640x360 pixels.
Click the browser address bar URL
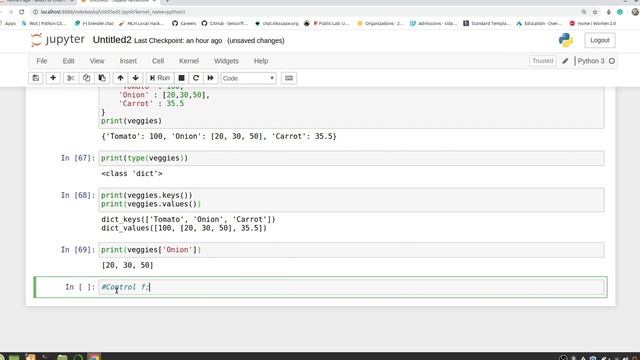(x=113, y=12)
